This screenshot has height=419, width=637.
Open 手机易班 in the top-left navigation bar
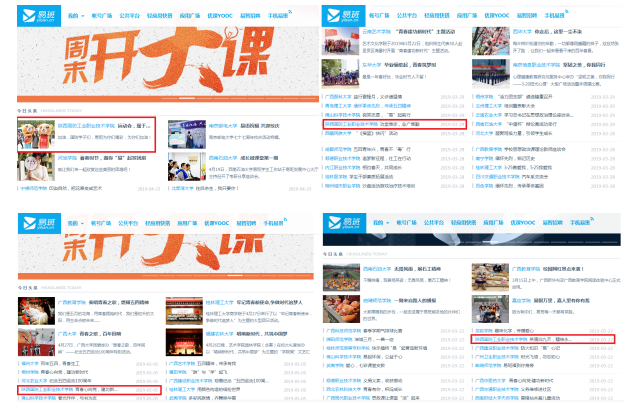pyautogui.click(x=277, y=17)
